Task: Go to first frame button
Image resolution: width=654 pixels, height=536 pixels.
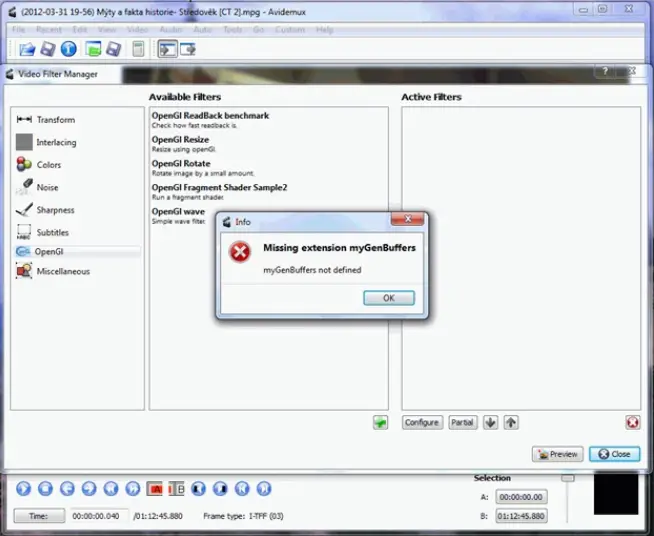Action: click(x=242, y=488)
